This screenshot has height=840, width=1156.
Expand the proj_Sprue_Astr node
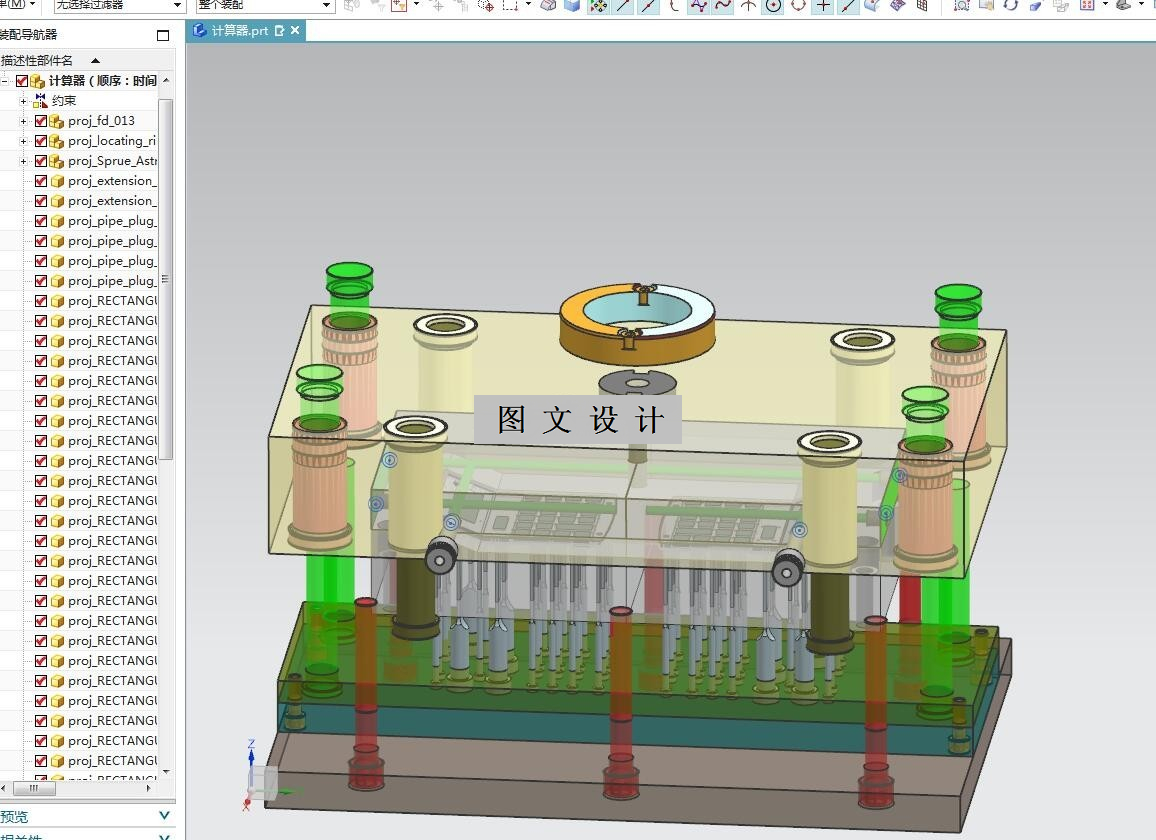pos(24,161)
